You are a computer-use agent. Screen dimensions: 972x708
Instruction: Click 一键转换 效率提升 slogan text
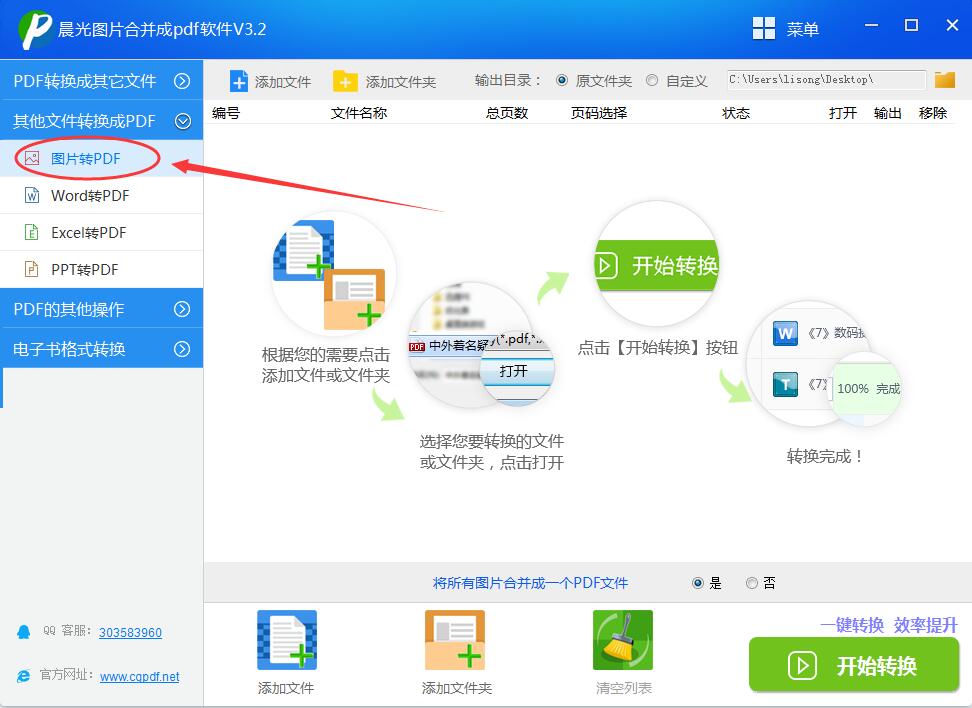[x=889, y=624]
